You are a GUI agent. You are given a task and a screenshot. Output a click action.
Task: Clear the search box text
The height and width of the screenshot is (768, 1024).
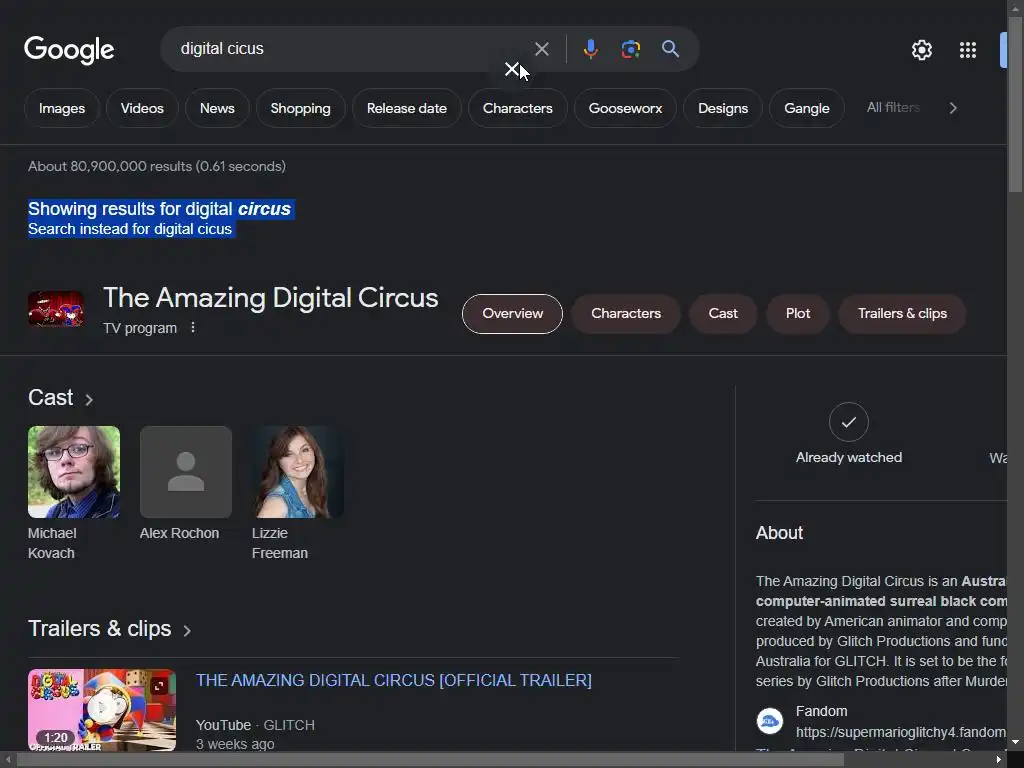[x=541, y=49]
